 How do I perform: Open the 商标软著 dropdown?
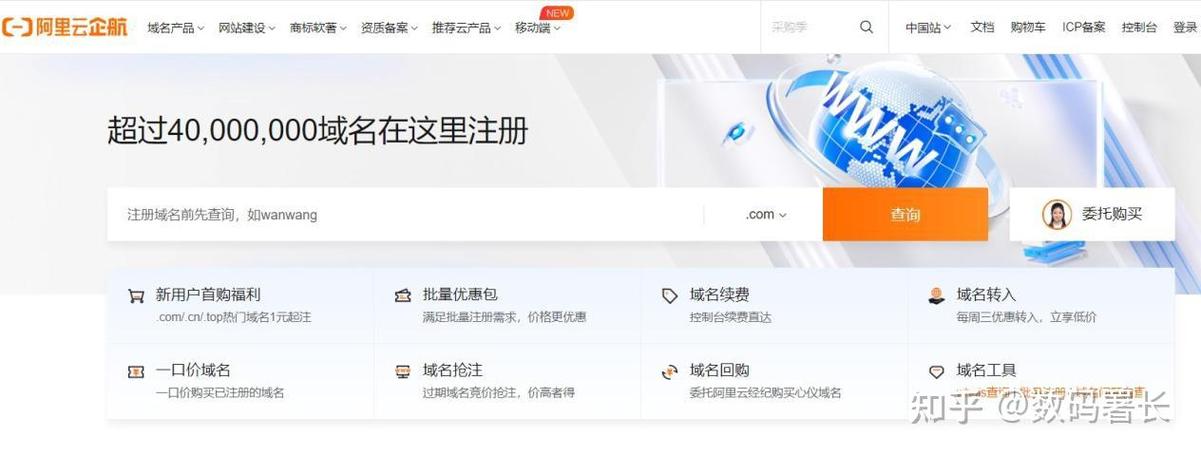click(318, 28)
